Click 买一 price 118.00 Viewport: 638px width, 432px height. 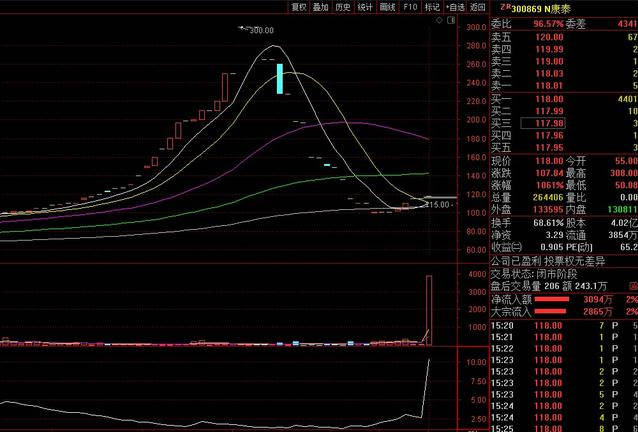549,99
